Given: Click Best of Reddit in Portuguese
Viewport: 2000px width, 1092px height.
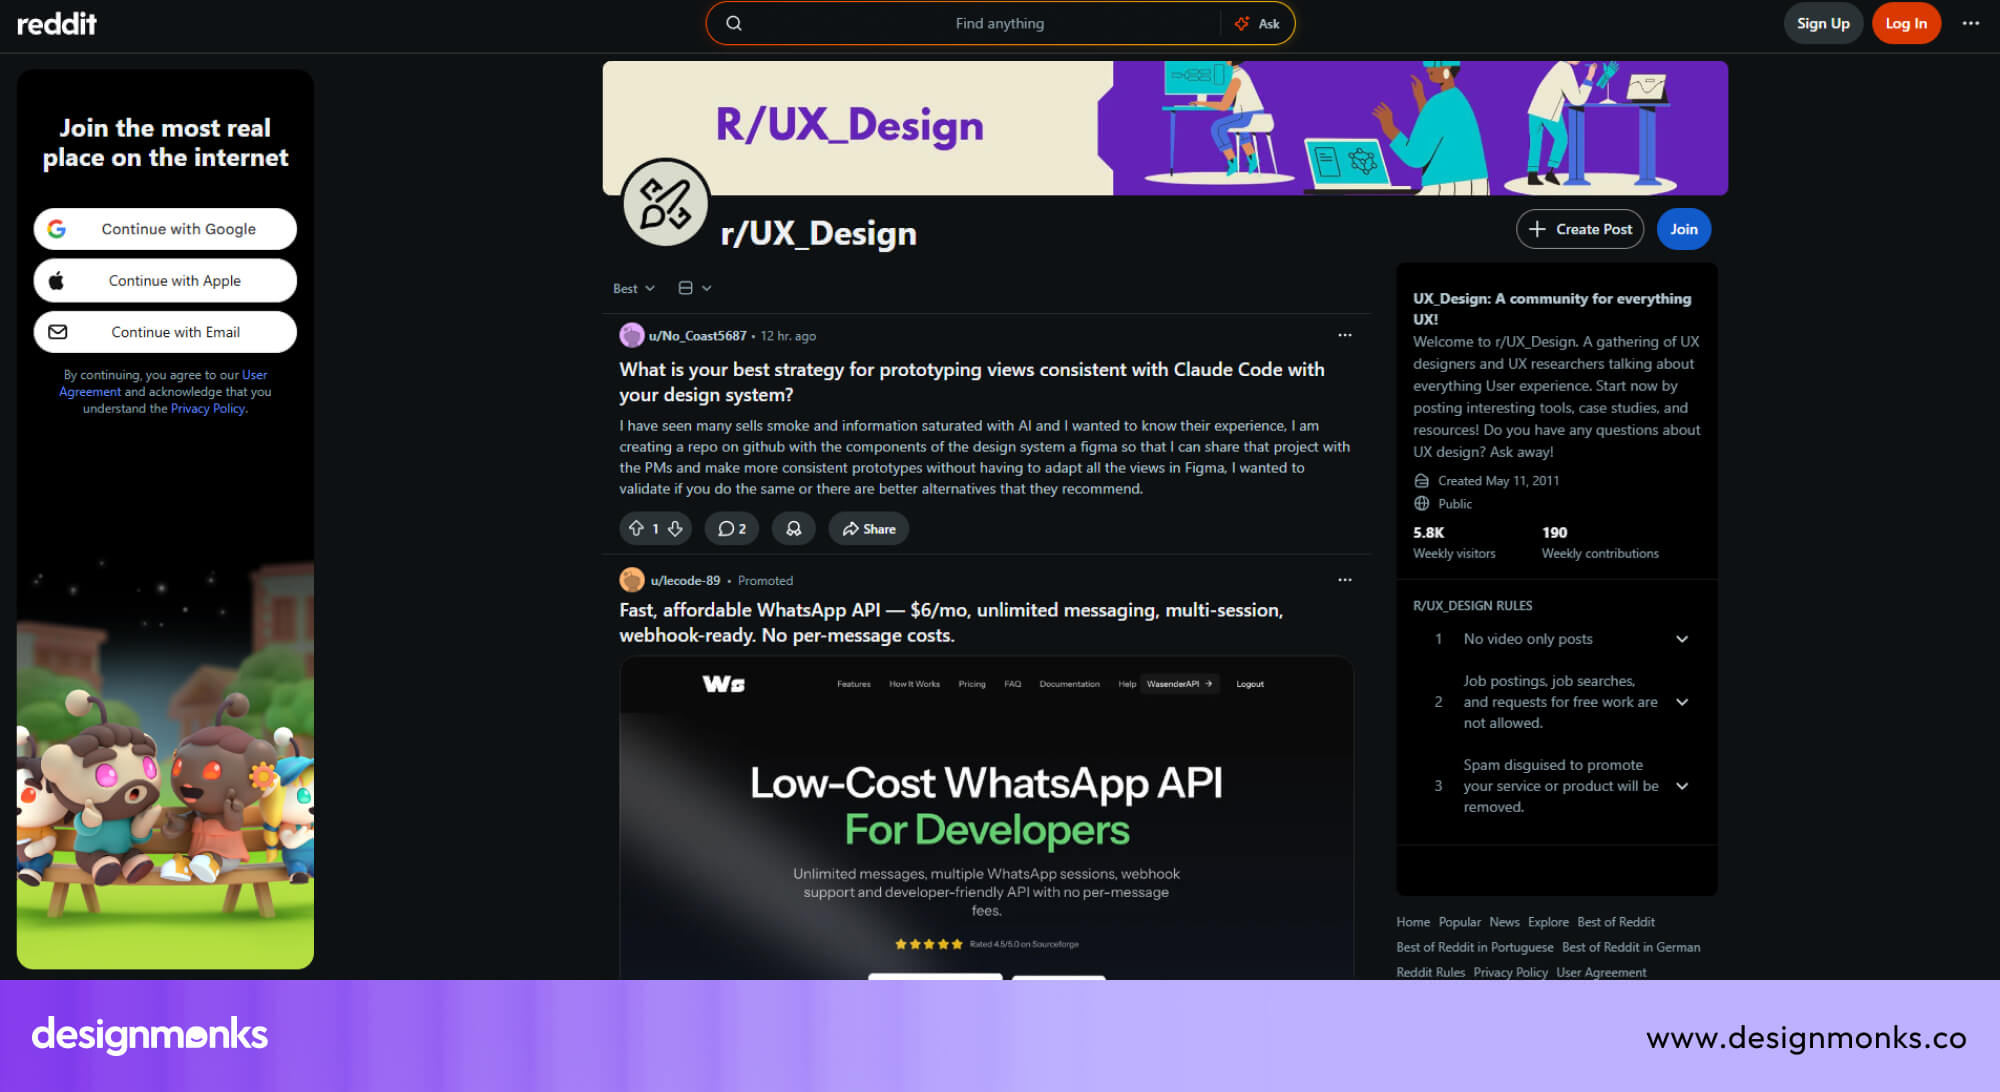Looking at the screenshot, I should point(1474,947).
